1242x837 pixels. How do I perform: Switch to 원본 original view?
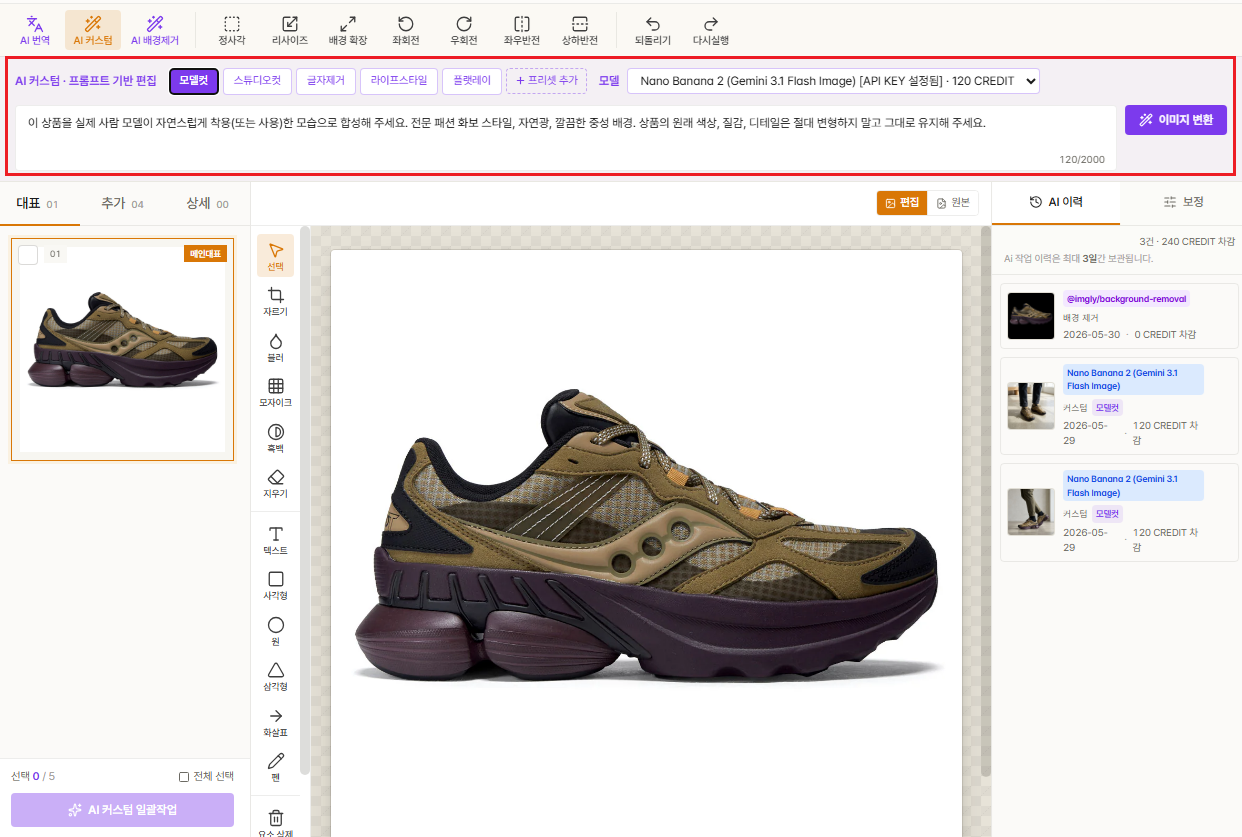(953, 202)
